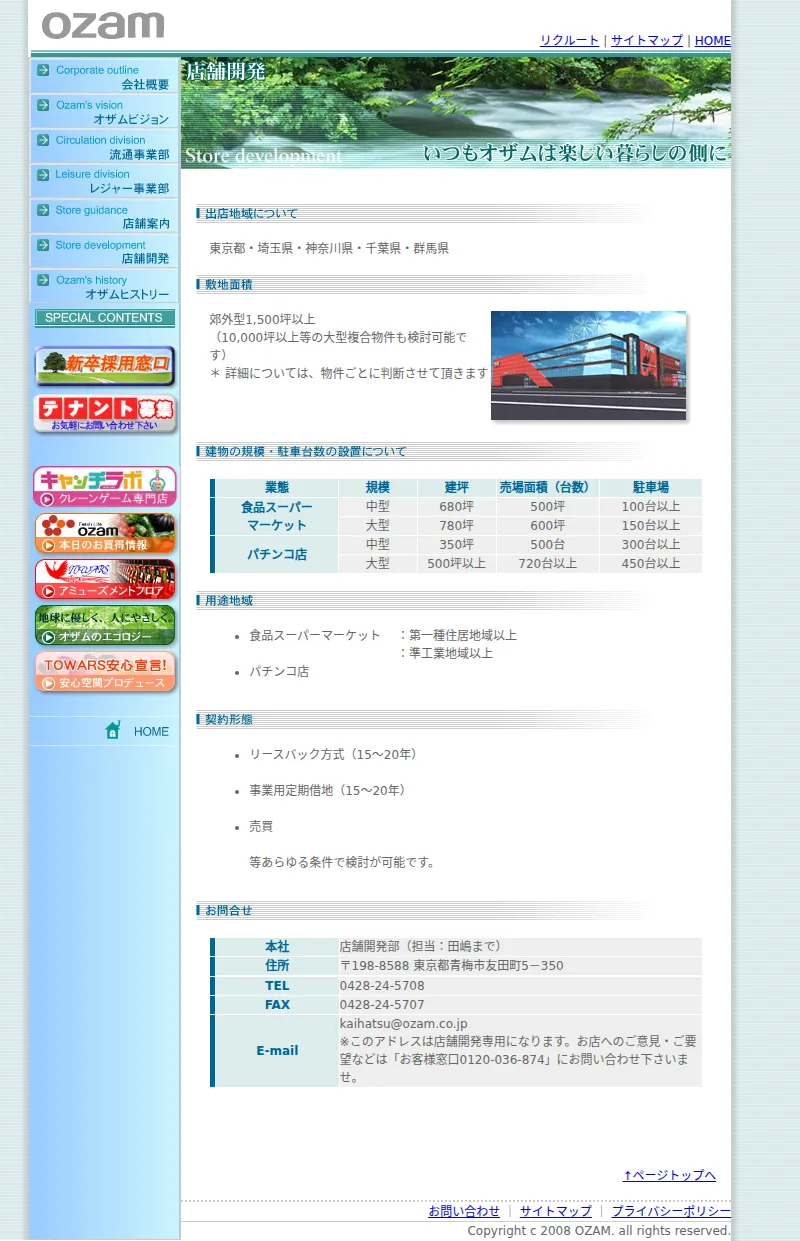This screenshot has width=800, height=1241.
Task: Click the arrow icon beside Ozam's vision
Action: [43, 105]
